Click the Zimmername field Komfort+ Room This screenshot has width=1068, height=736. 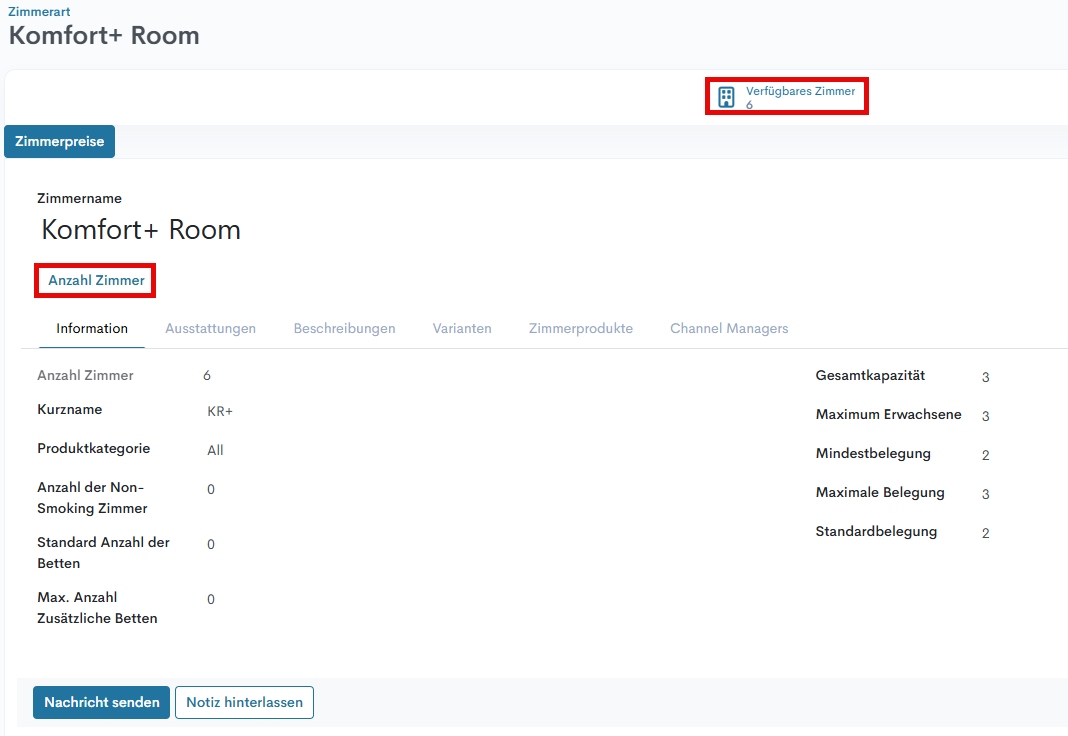141,230
